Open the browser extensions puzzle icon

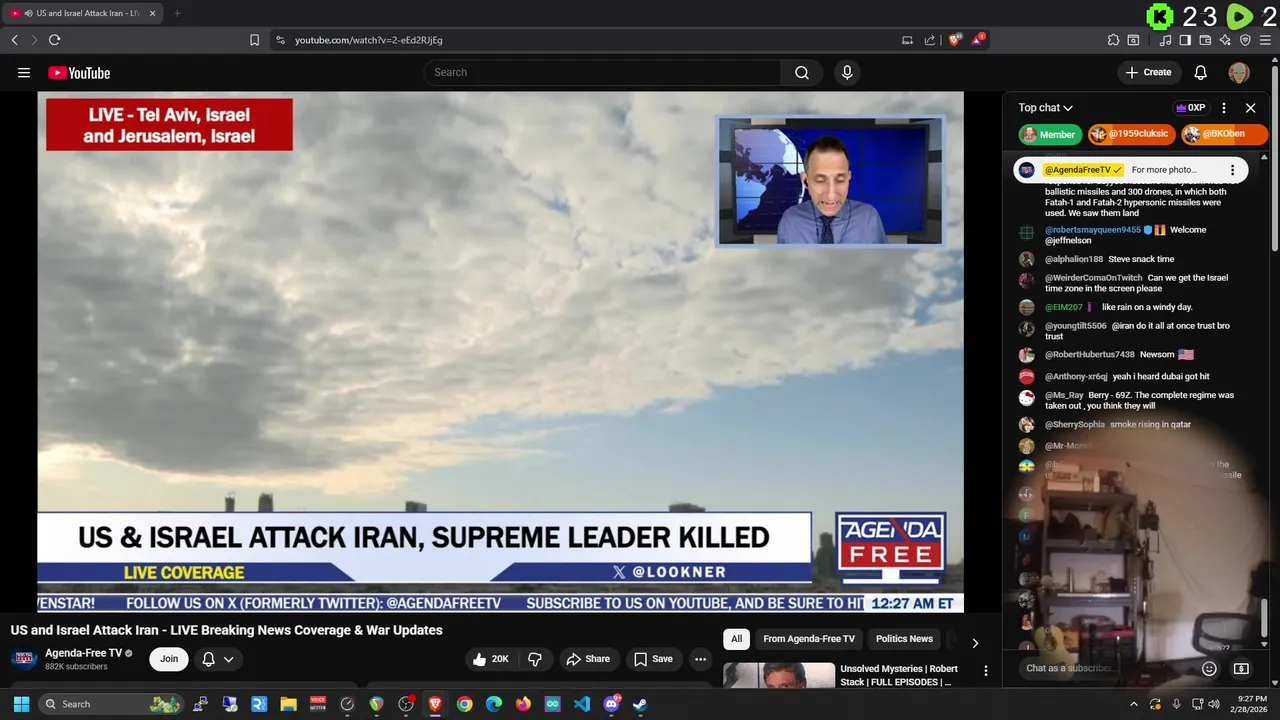pyautogui.click(x=1113, y=40)
